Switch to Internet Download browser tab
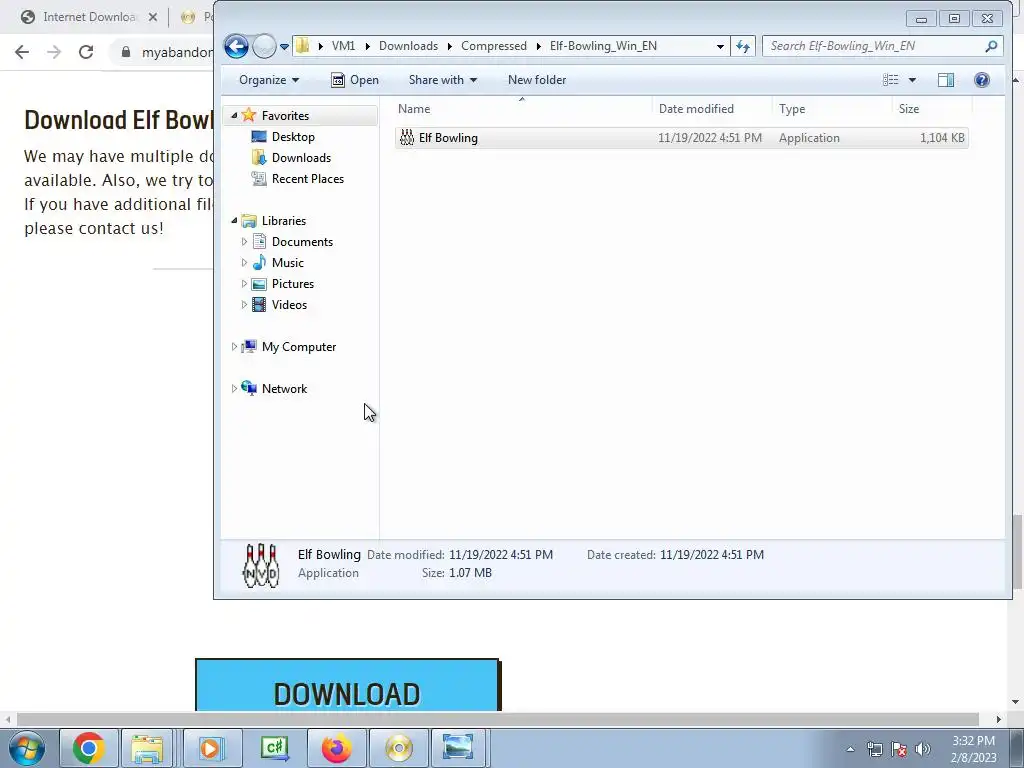 [x=89, y=17]
